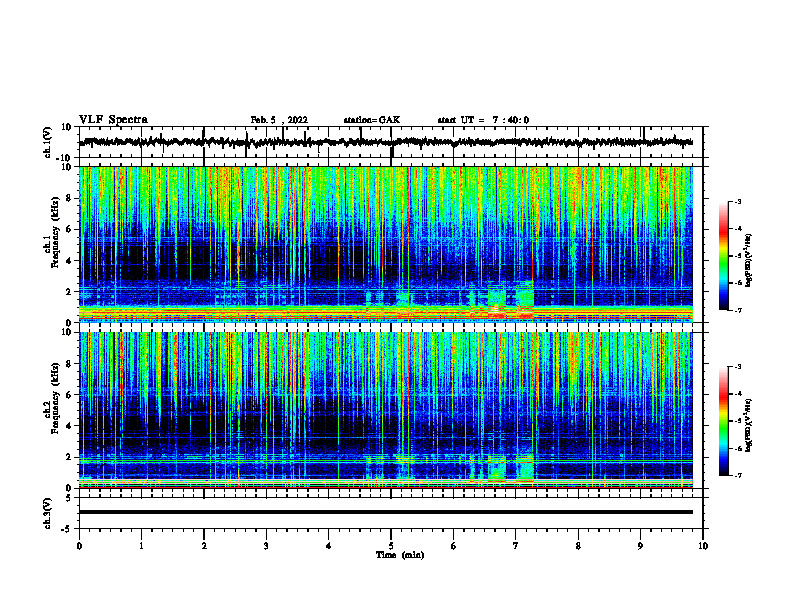
Task: Click the 5 tick on ch.3(V) axis
Action: pos(69,498)
